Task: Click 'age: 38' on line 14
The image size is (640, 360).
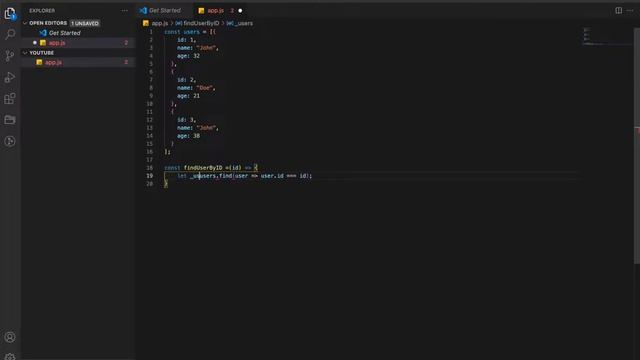Action: point(188,136)
